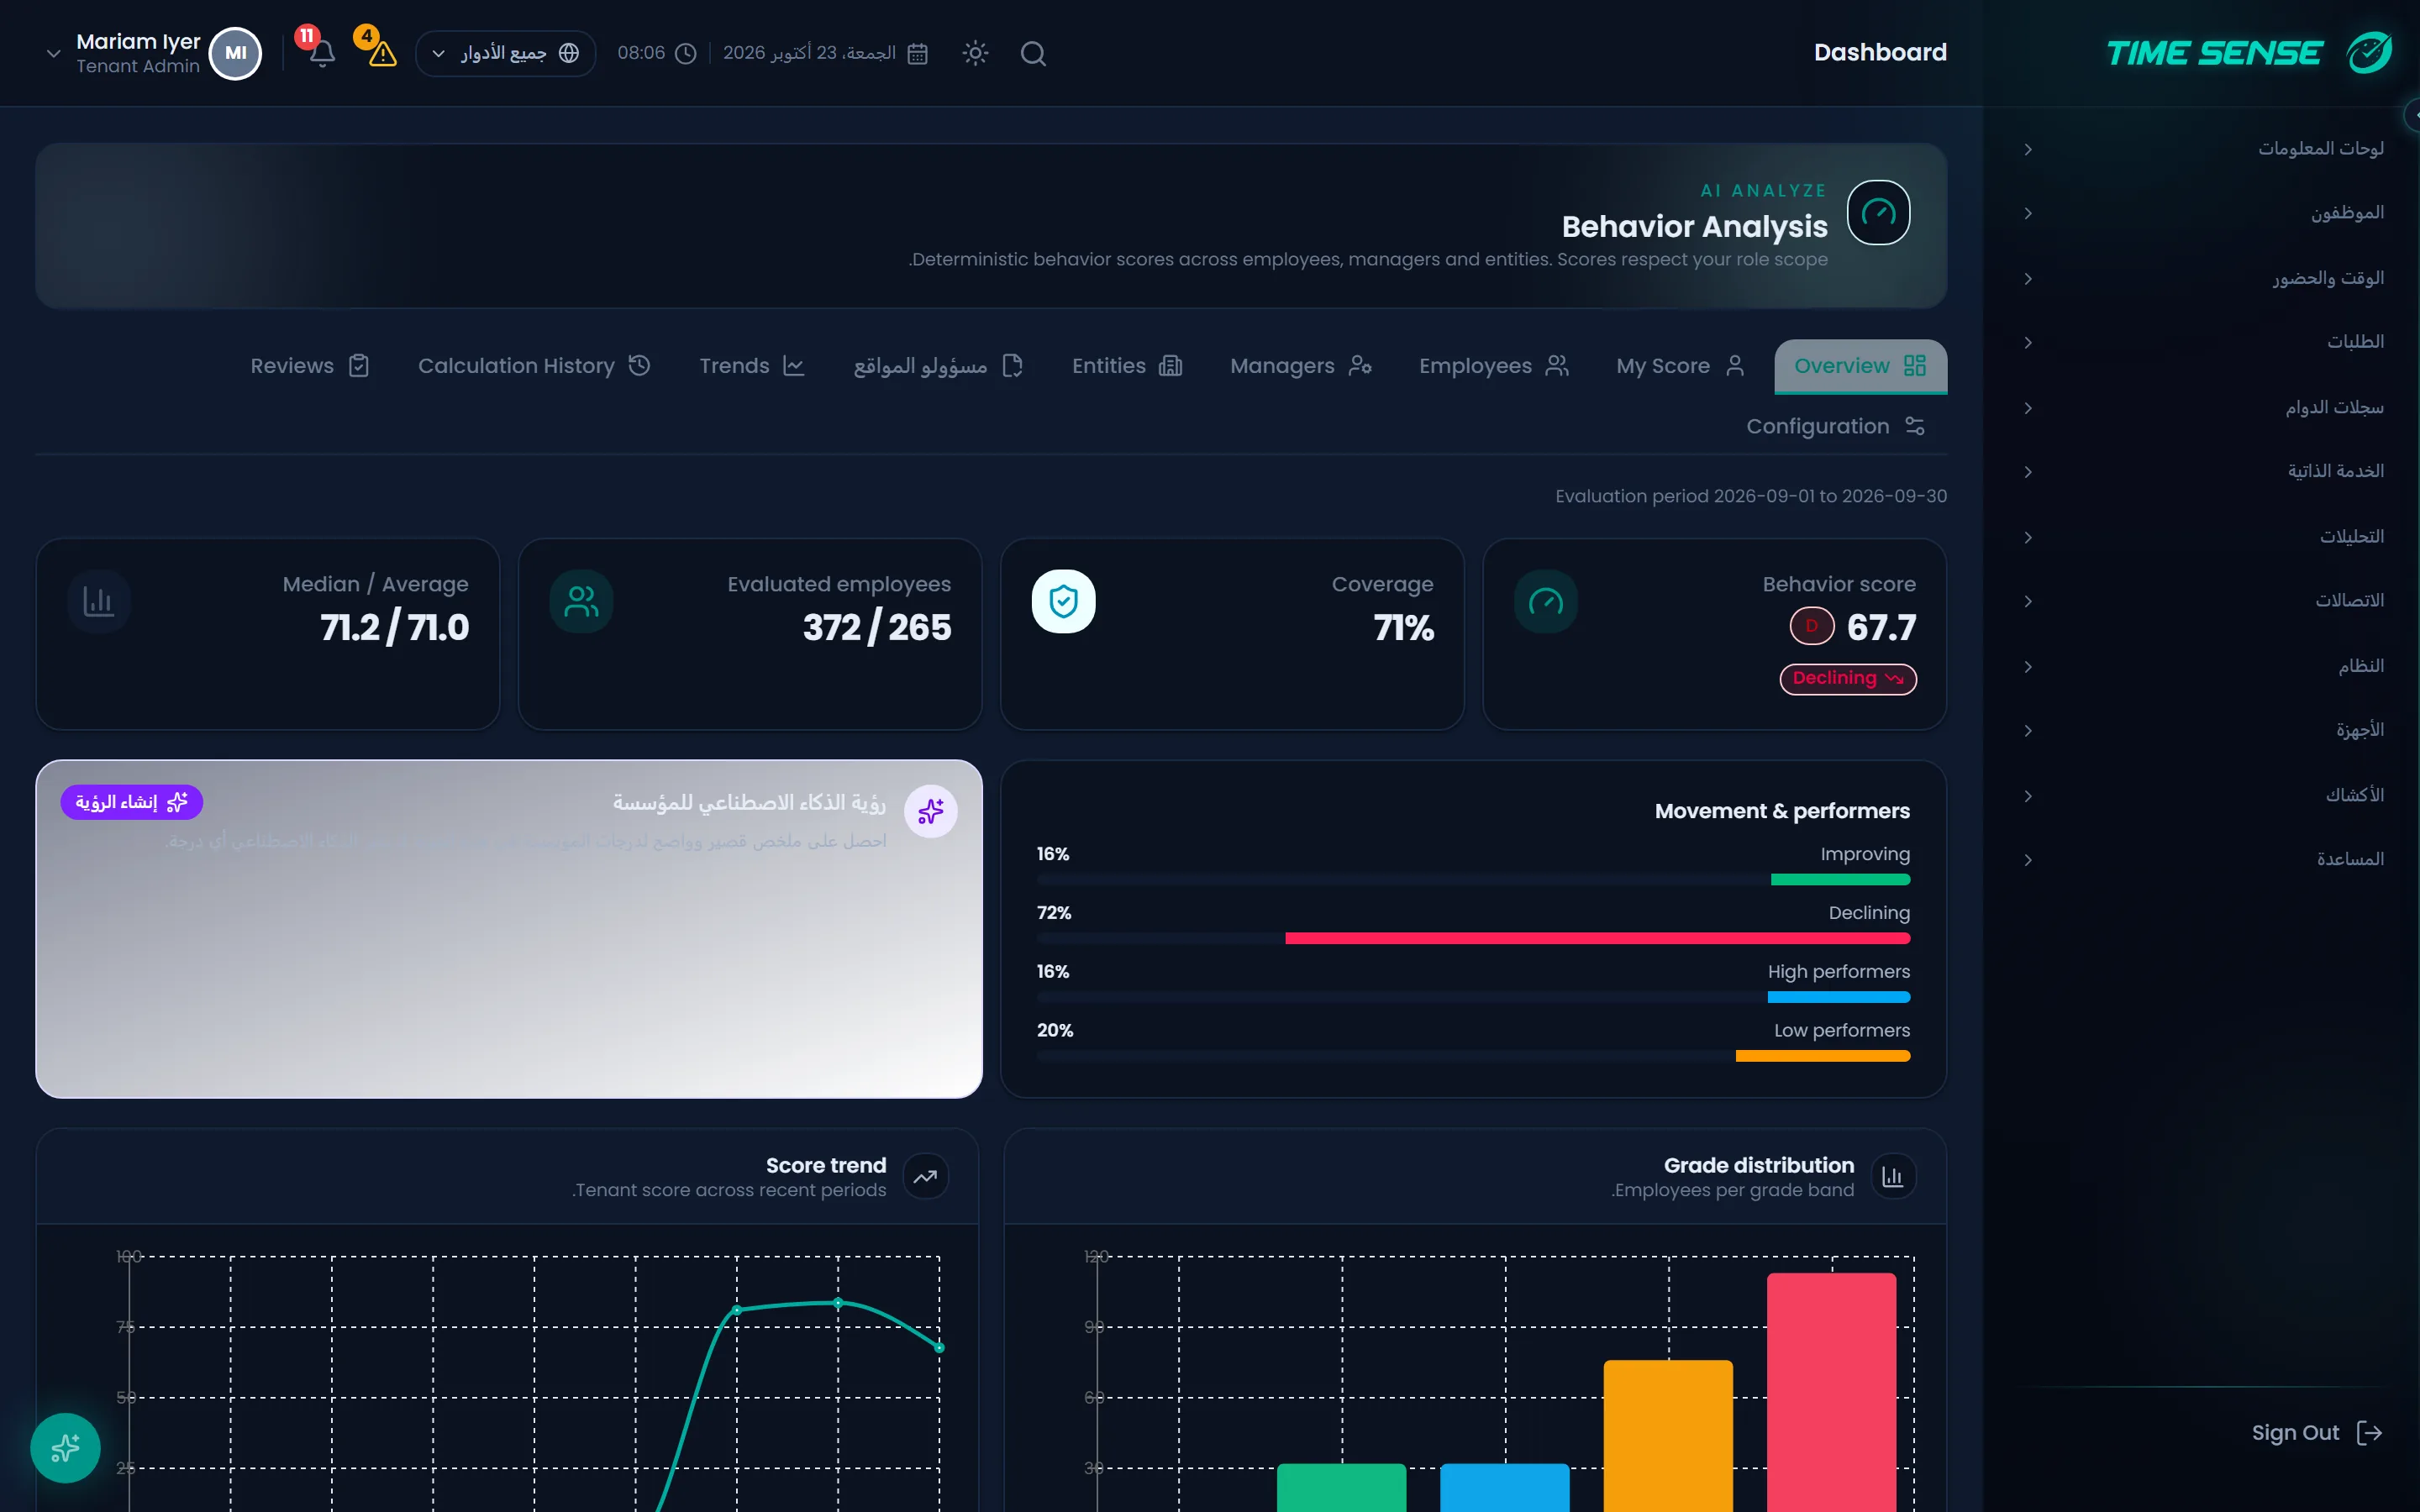Click the red bar in Grade distribution
Image resolution: width=2420 pixels, height=1512 pixels.
(x=1831, y=1392)
